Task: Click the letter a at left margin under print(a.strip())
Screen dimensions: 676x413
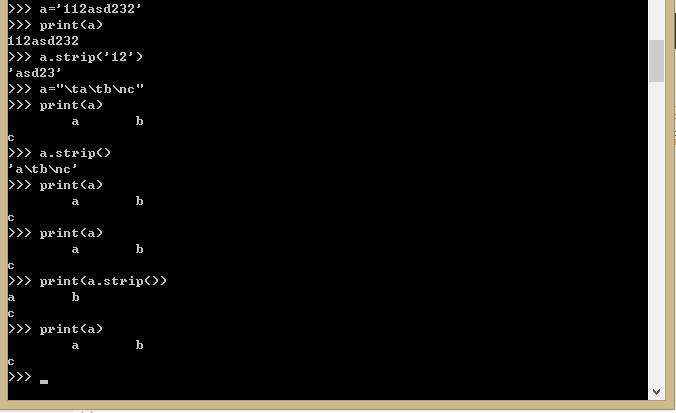Action: point(12,298)
